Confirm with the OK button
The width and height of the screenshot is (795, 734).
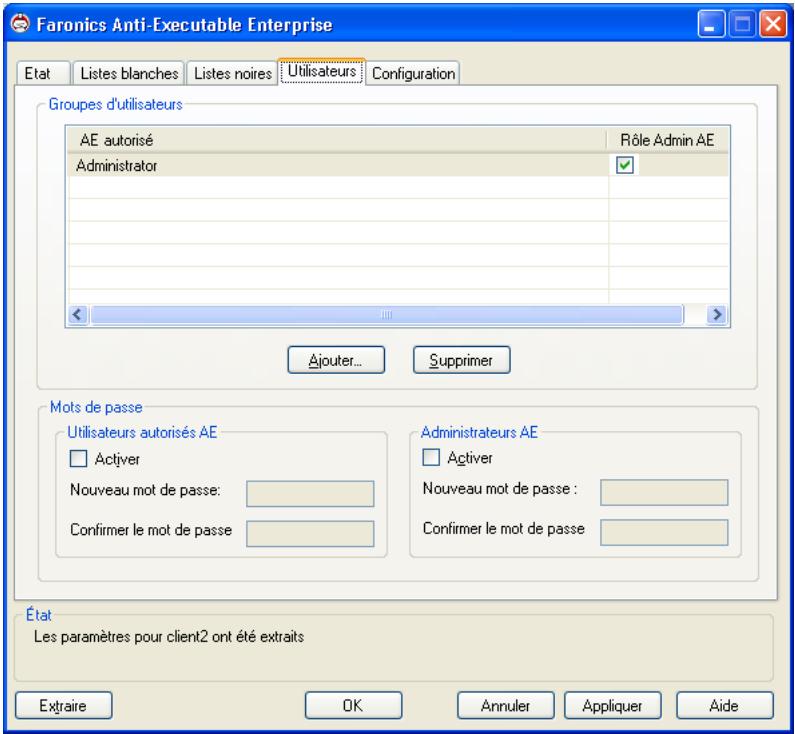coord(353,706)
